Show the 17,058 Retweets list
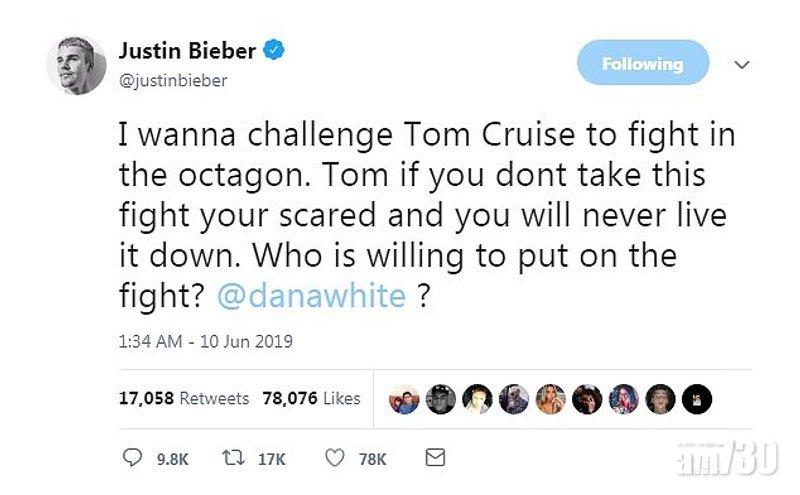The width and height of the screenshot is (800, 495). click(183, 398)
